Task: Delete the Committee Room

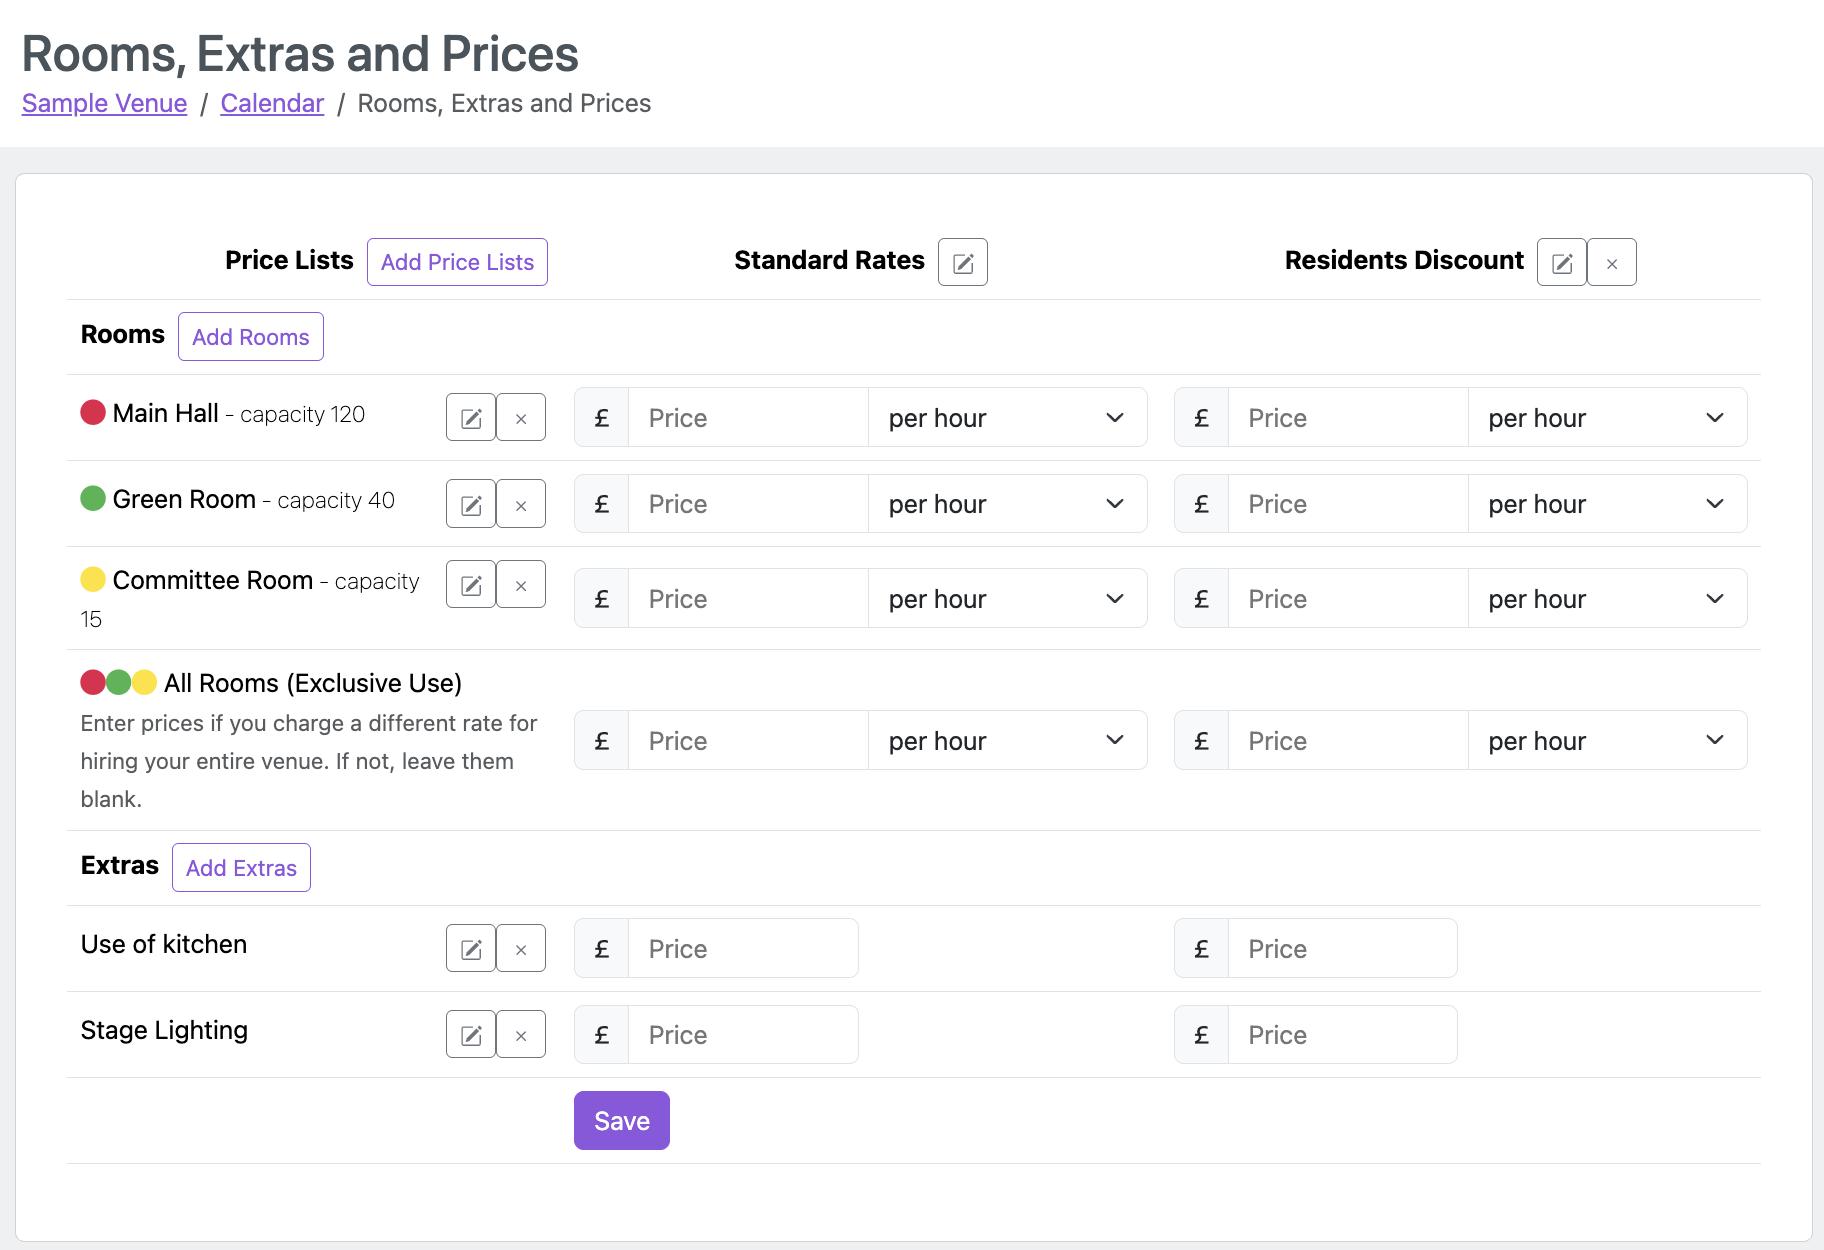Action: [521, 585]
